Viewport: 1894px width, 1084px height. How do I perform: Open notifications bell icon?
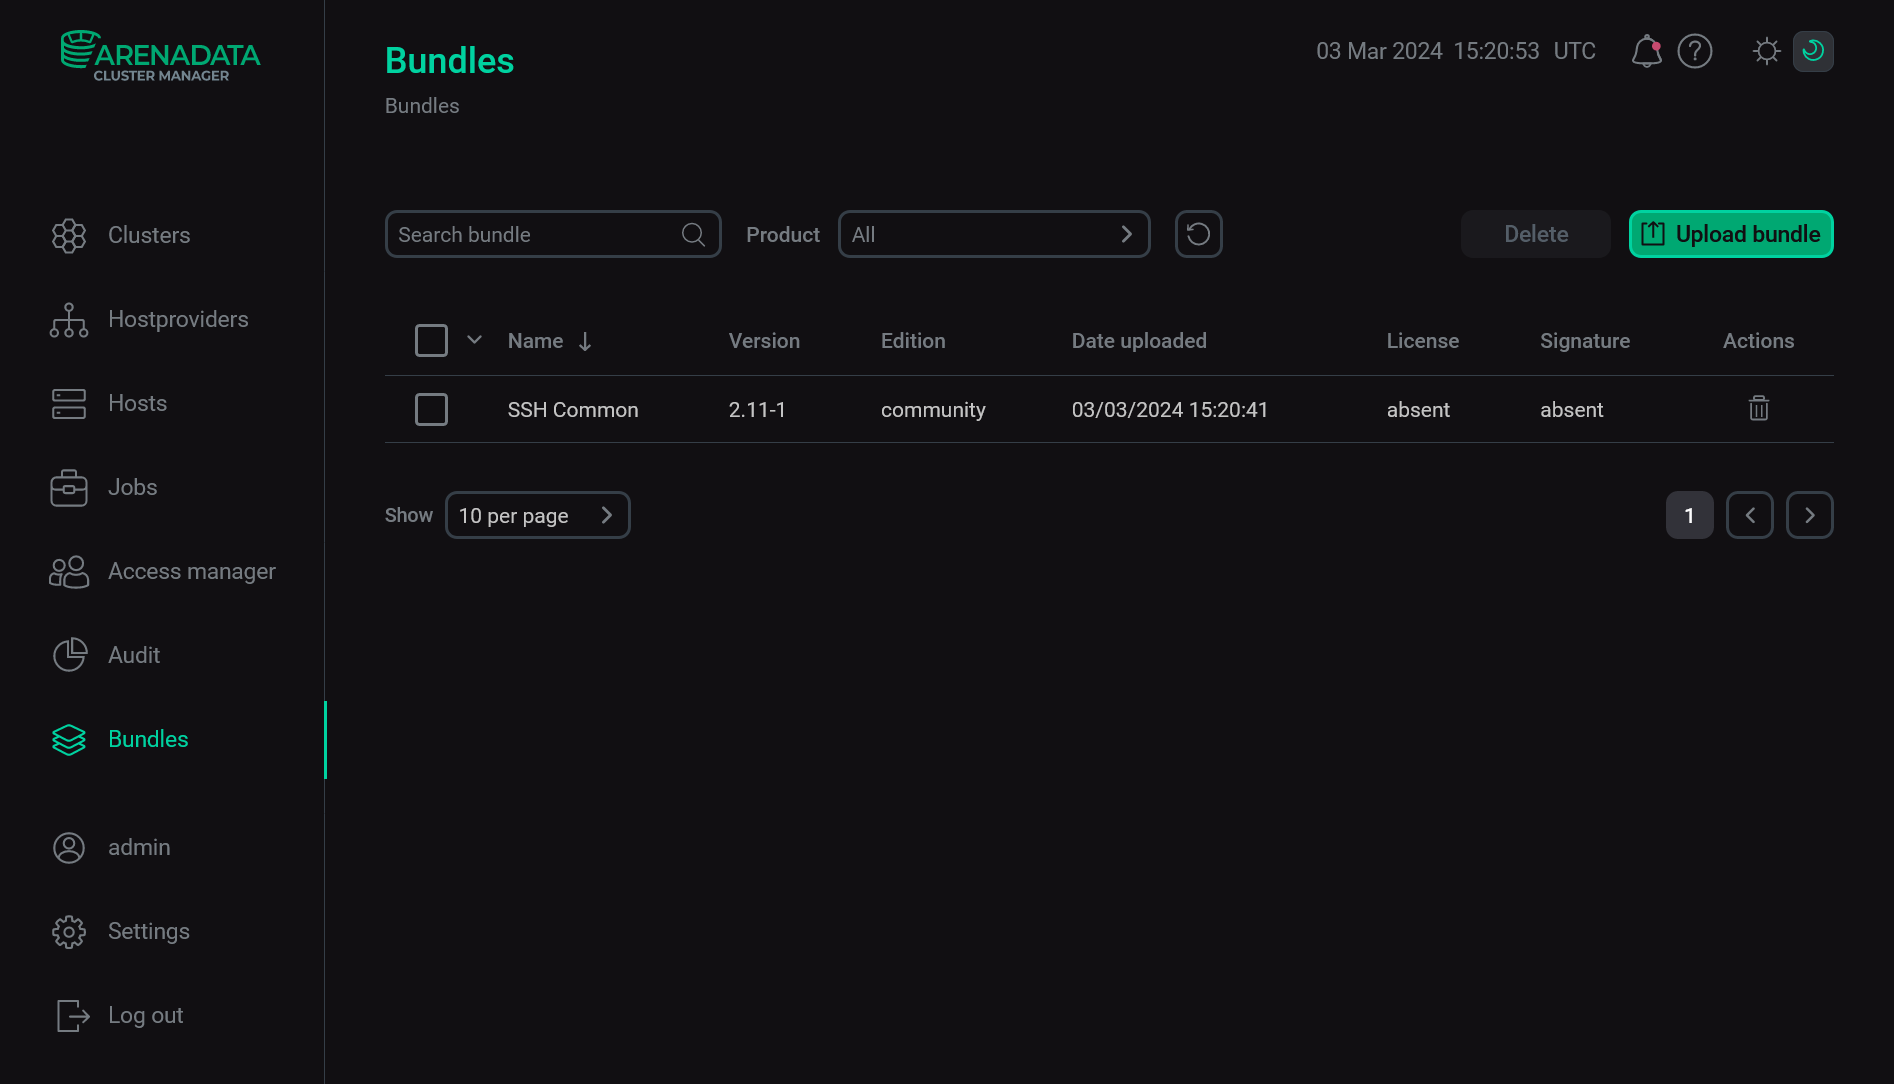(x=1645, y=51)
